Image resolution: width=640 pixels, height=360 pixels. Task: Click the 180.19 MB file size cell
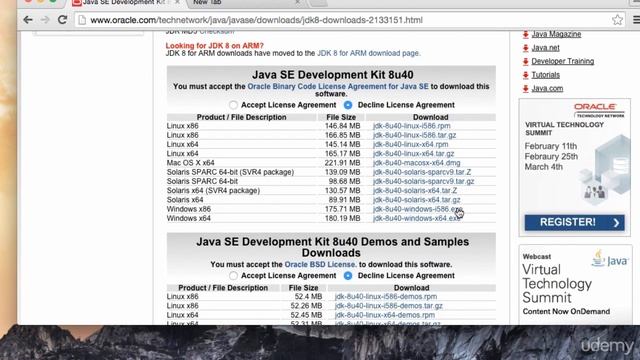pos(342,218)
